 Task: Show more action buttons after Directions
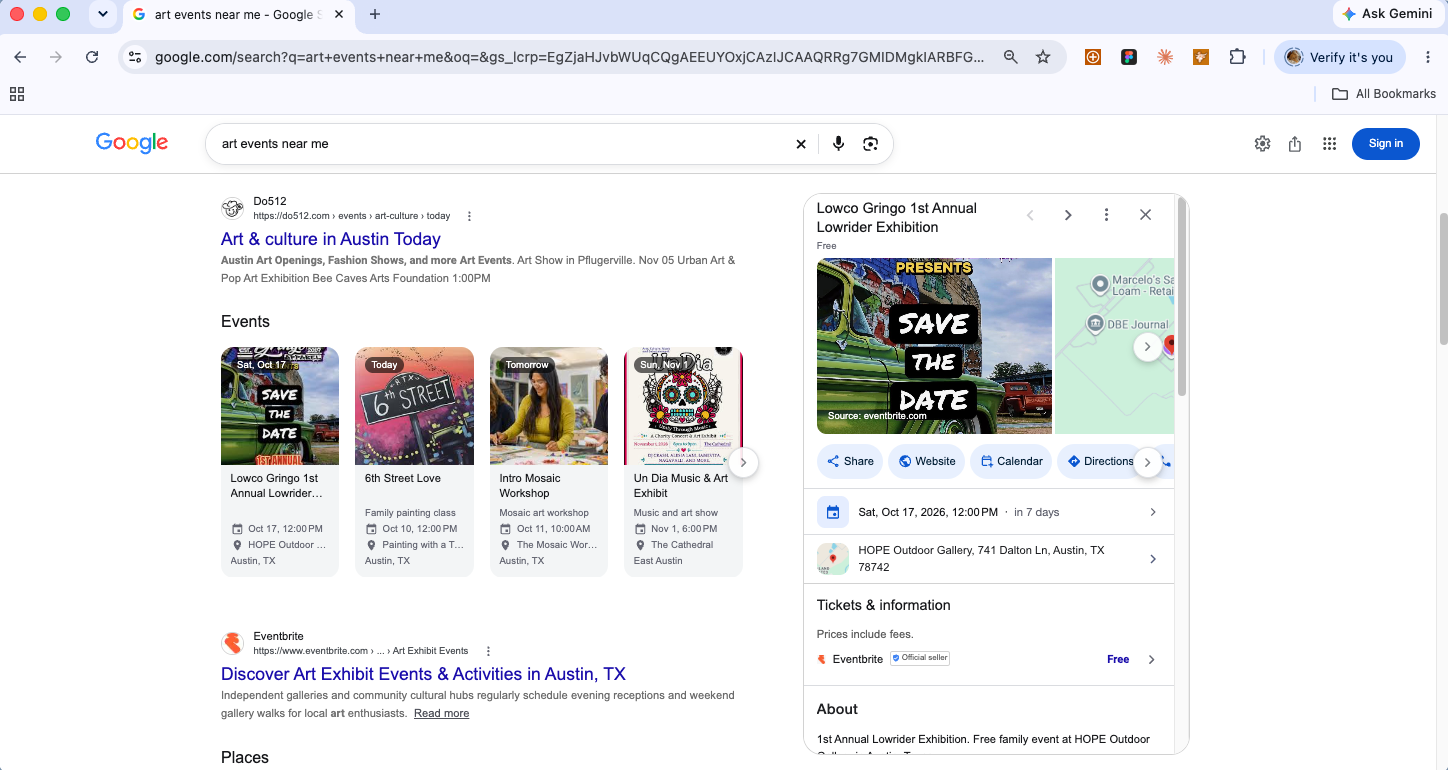tap(1148, 461)
